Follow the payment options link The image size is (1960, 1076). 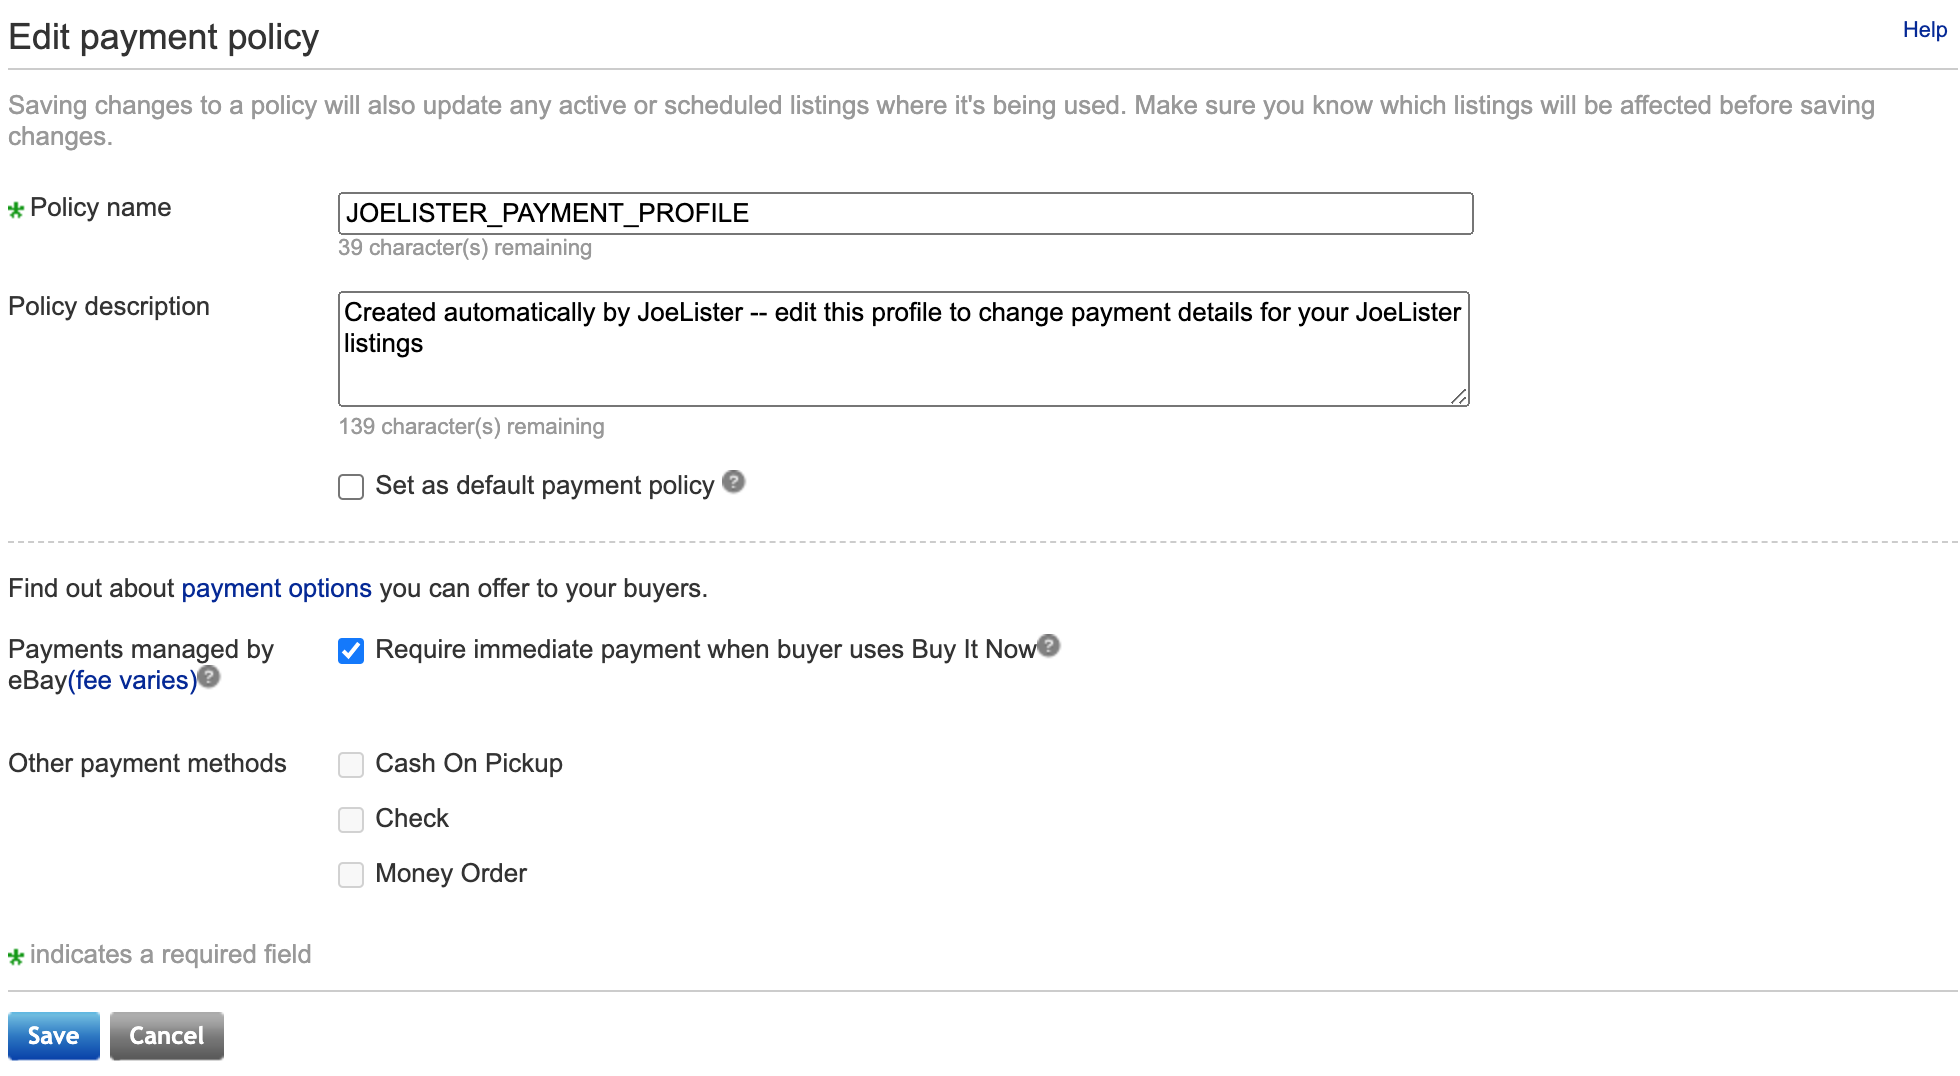click(276, 588)
